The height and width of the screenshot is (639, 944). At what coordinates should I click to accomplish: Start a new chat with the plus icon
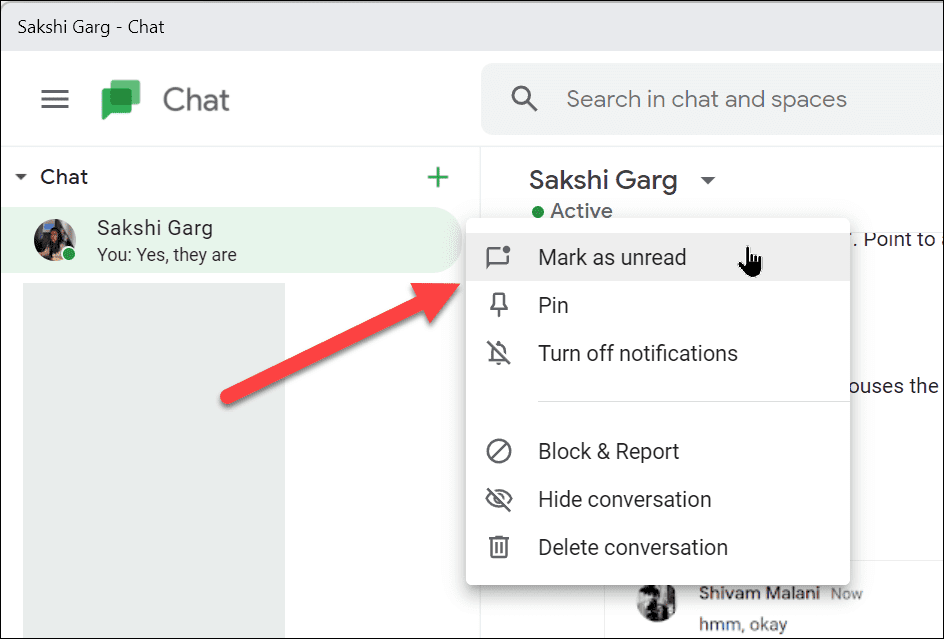pyautogui.click(x=438, y=177)
